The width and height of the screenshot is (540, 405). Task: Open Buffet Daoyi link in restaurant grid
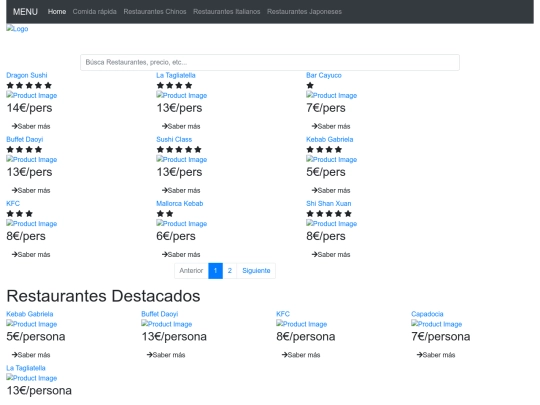(x=24, y=139)
